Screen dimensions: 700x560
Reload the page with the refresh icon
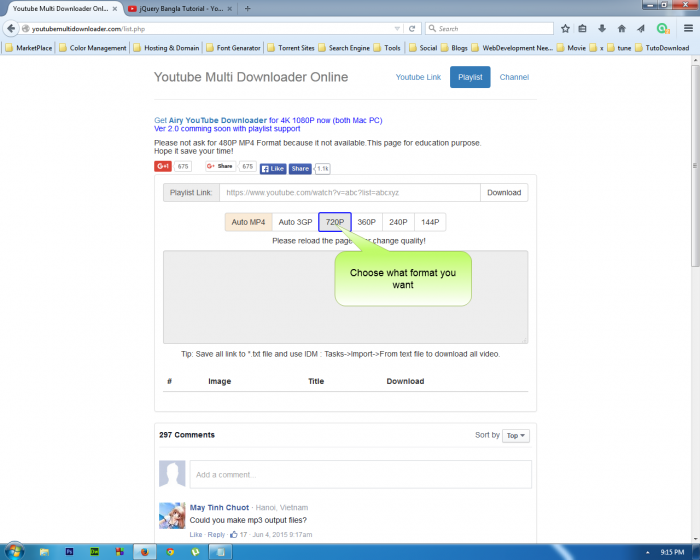coord(412,29)
